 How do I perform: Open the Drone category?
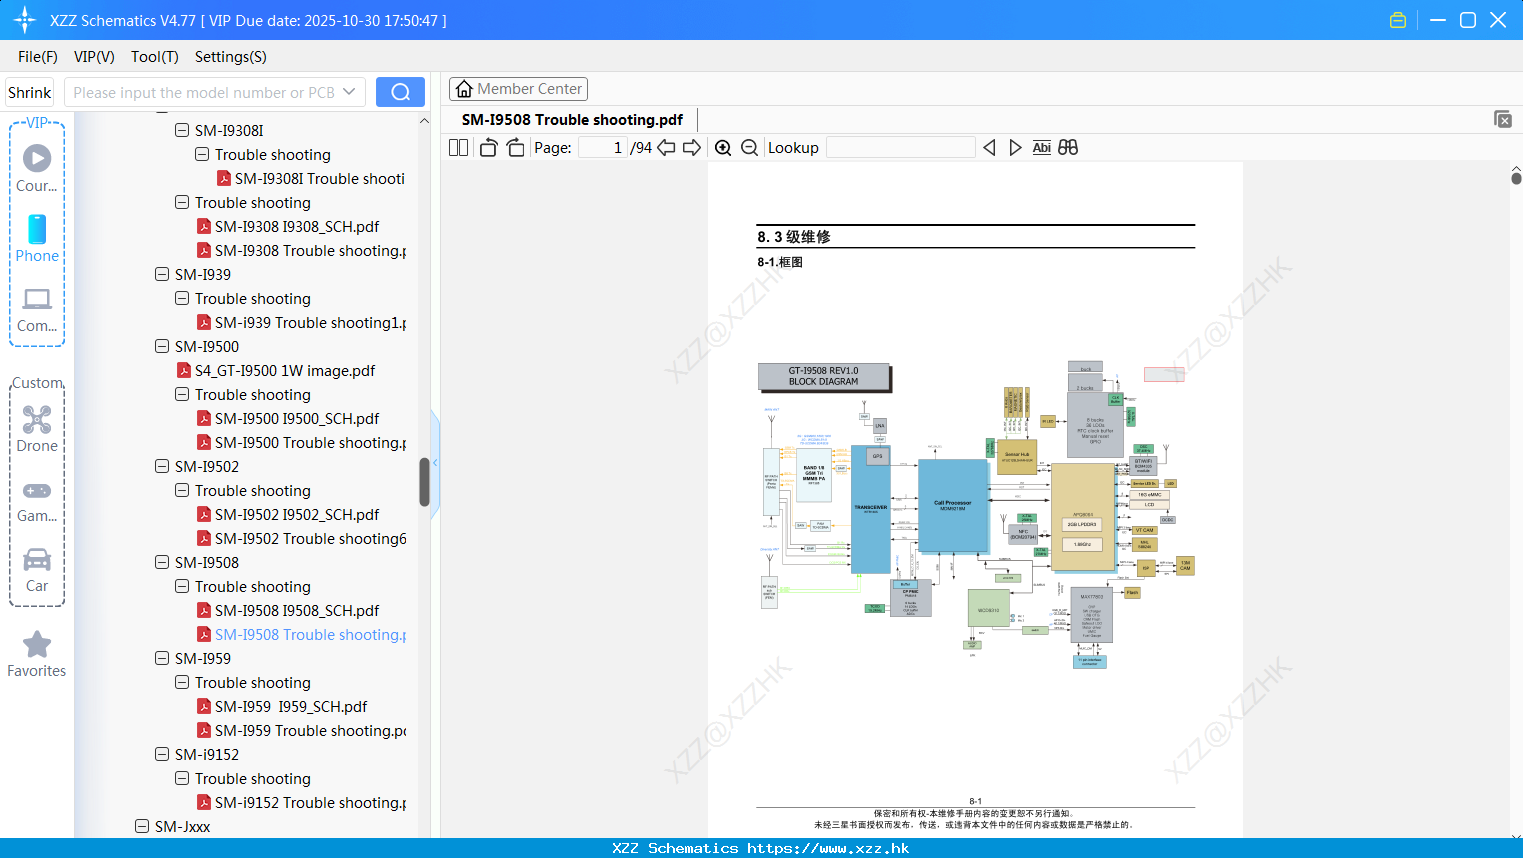[x=37, y=429]
